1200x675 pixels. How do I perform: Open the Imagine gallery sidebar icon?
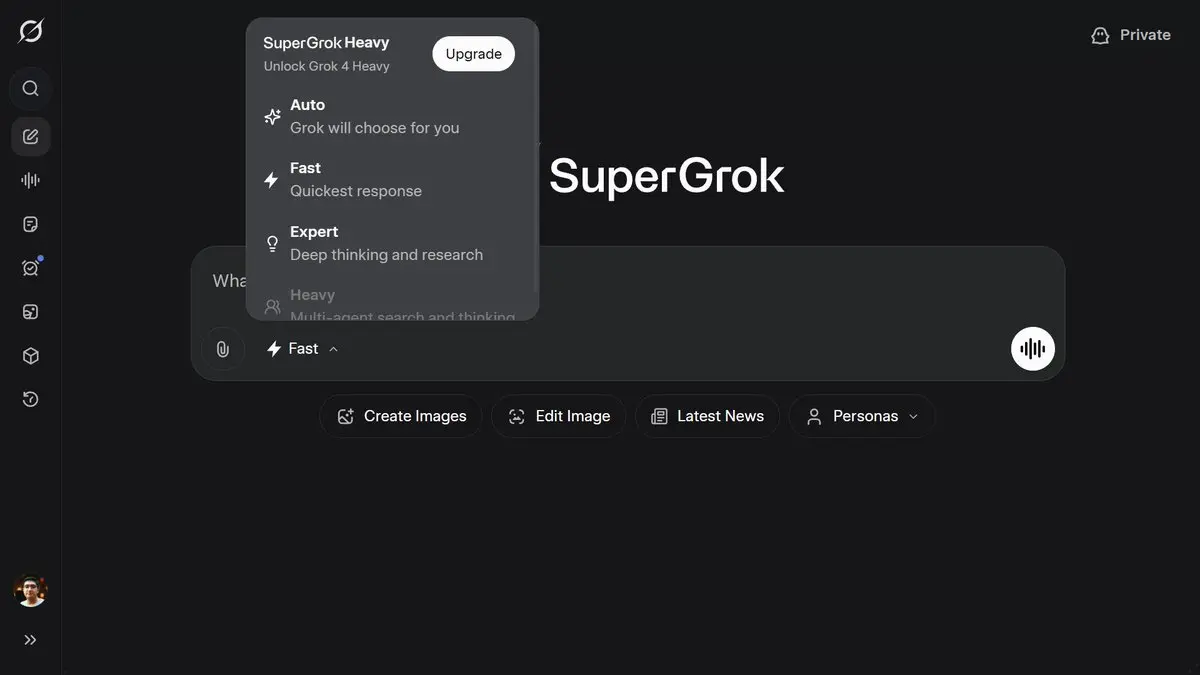click(31, 312)
